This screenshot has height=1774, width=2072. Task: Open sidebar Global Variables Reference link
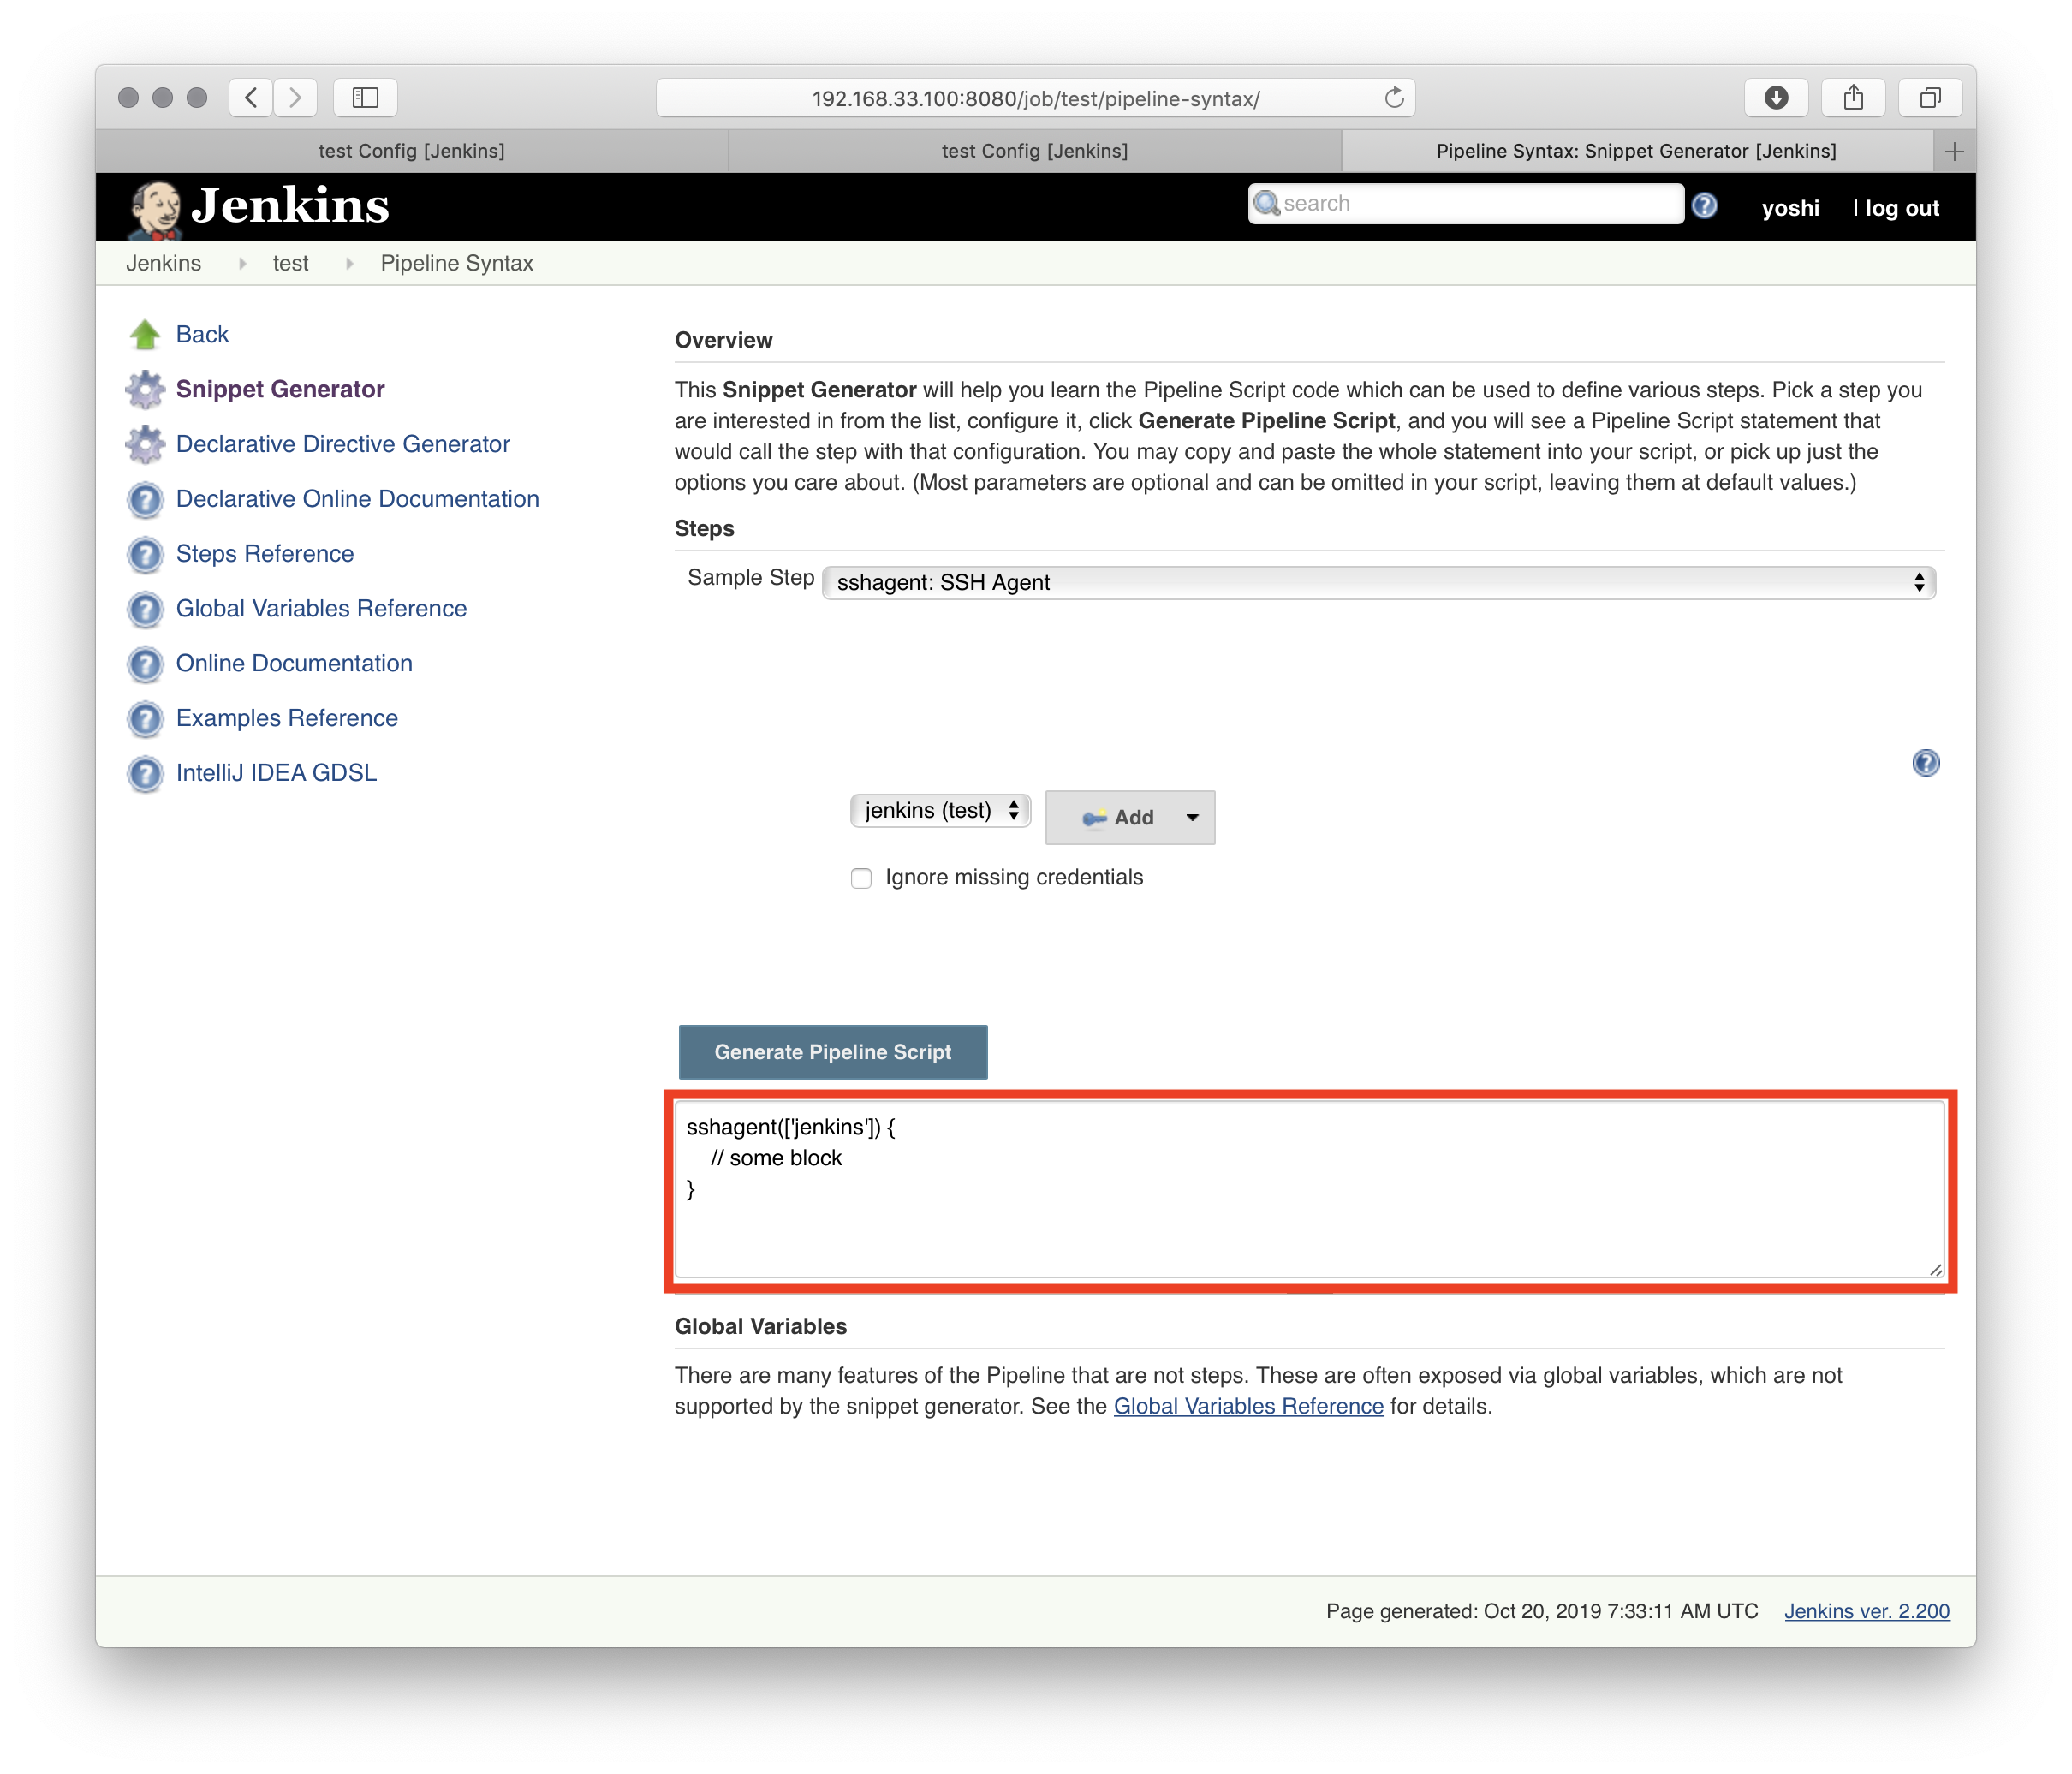pyautogui.click(x=321, y=609)
